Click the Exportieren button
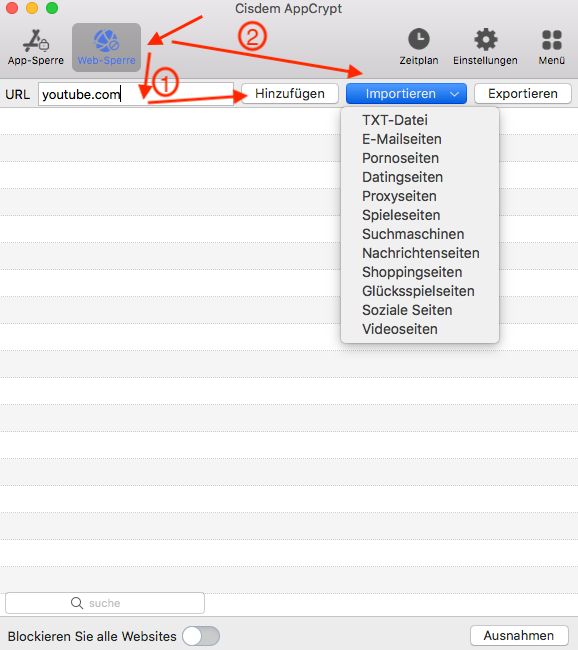 click(x=523, y=94)
